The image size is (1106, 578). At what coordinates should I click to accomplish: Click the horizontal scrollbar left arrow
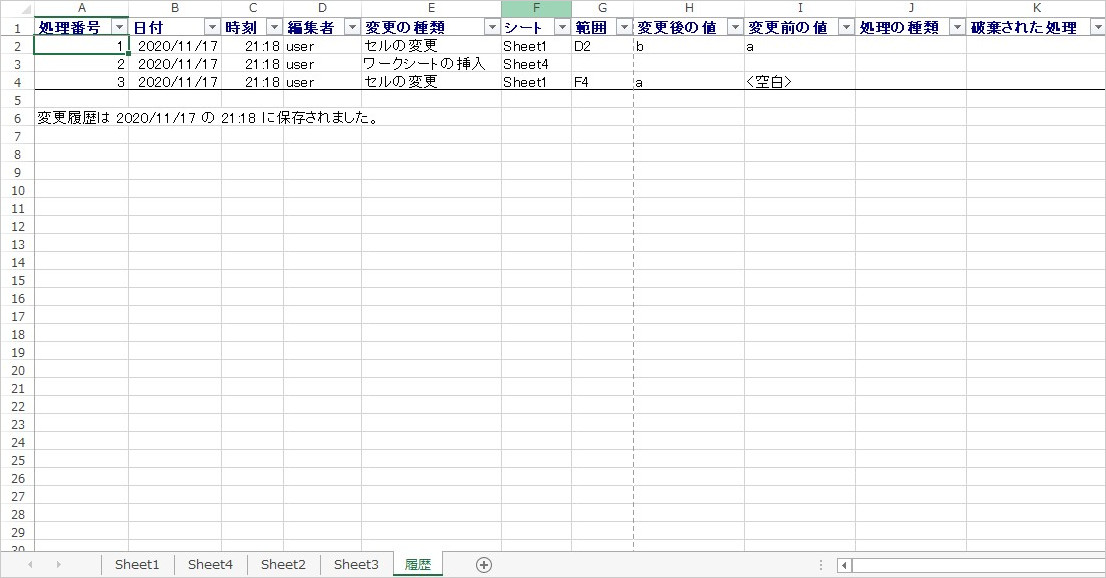click(845, 565)
